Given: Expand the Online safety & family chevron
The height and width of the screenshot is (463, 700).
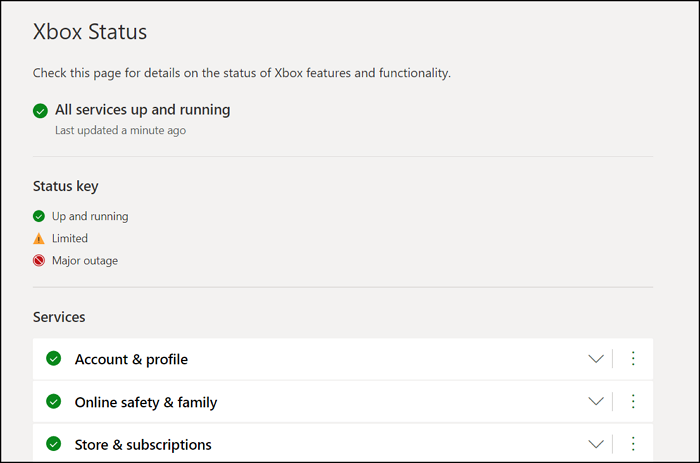Looking at the screenshot, I should coord(596,402).
